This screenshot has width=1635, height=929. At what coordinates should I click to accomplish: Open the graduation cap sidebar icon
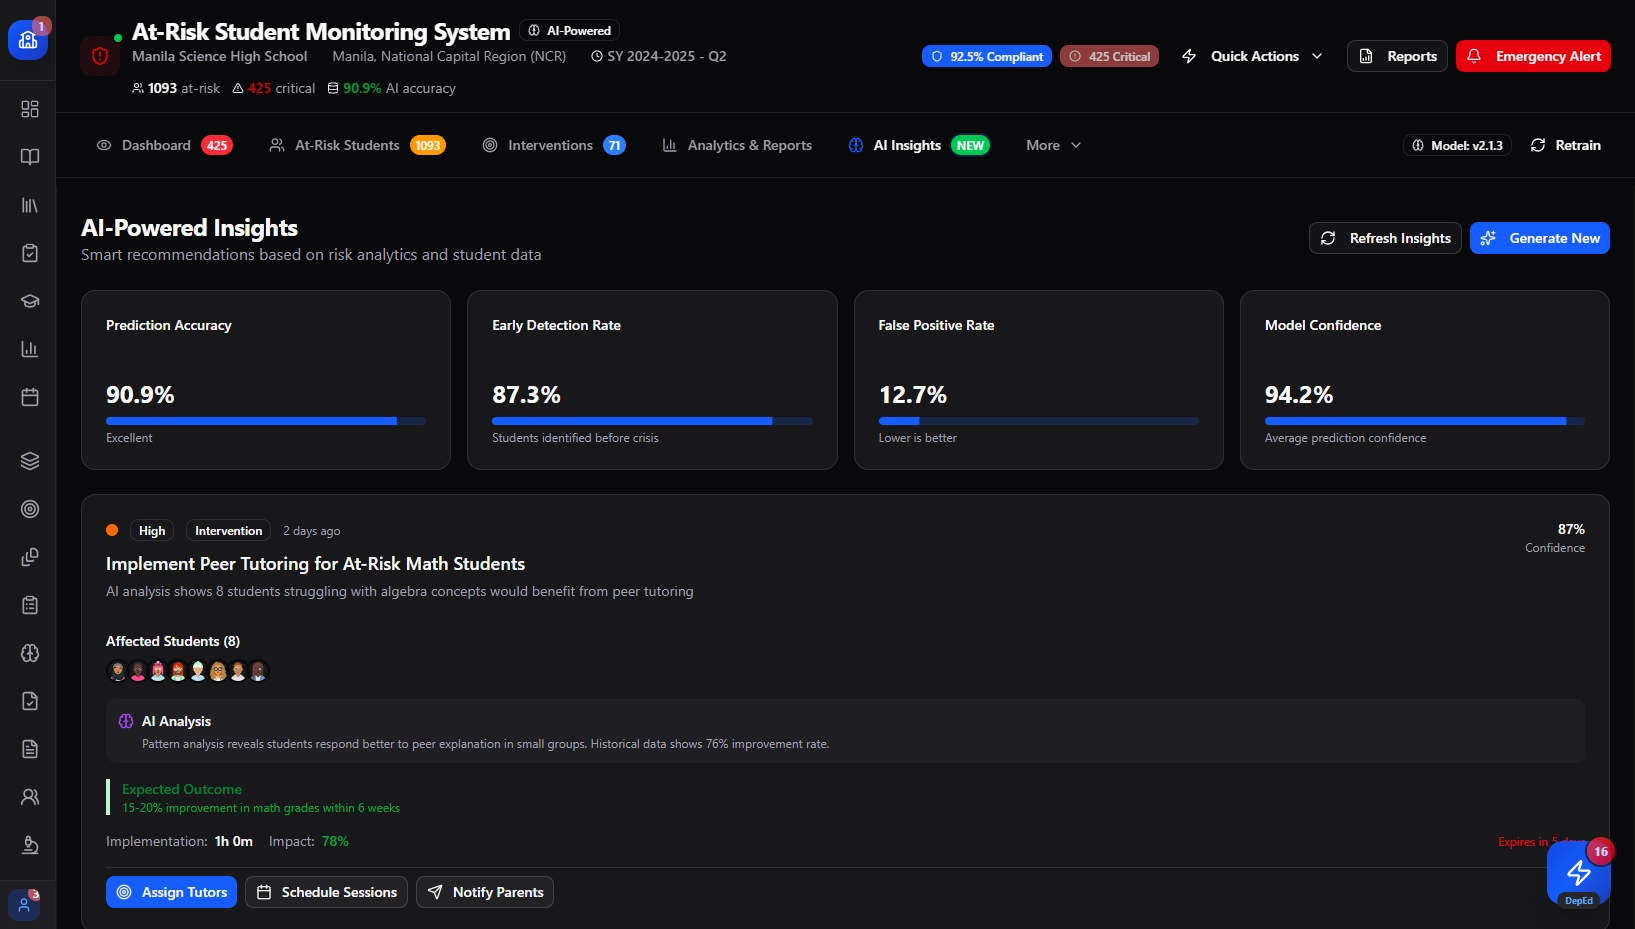coord(30,301)
